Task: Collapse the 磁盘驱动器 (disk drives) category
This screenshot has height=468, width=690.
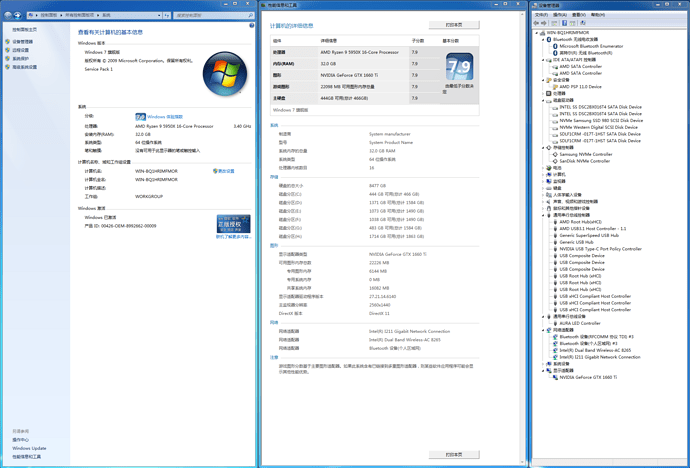Action: tap(543, 100)
